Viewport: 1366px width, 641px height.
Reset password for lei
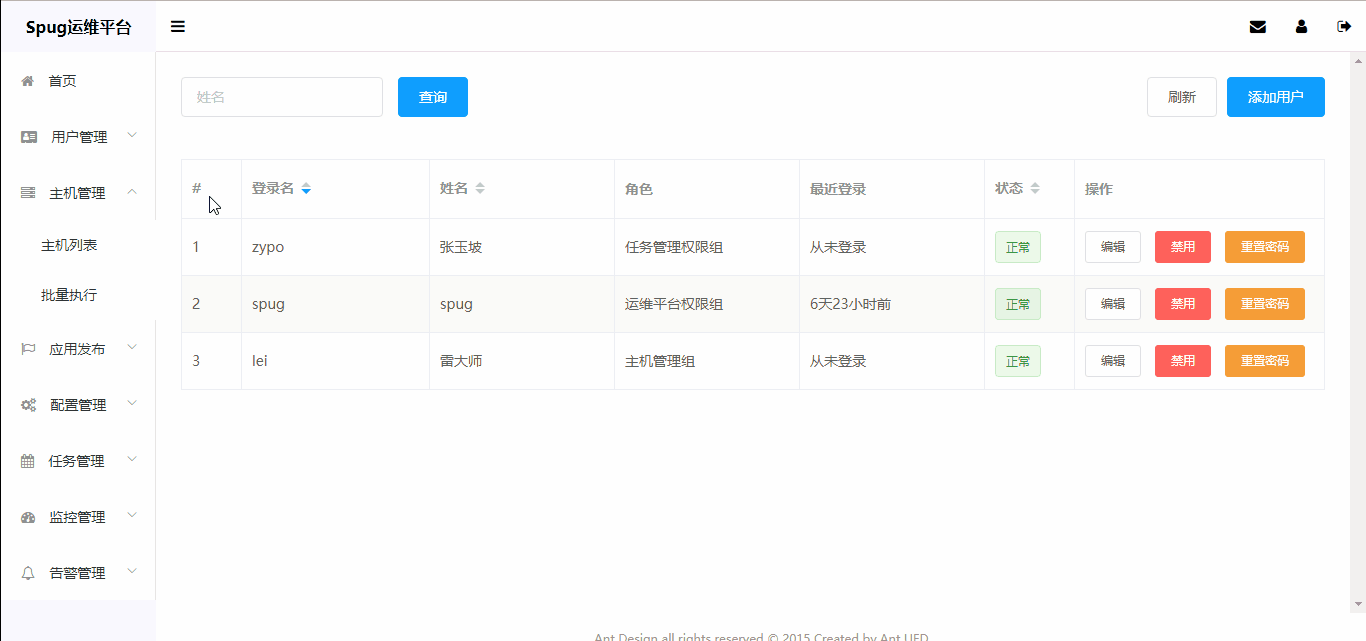(1265, 361)
